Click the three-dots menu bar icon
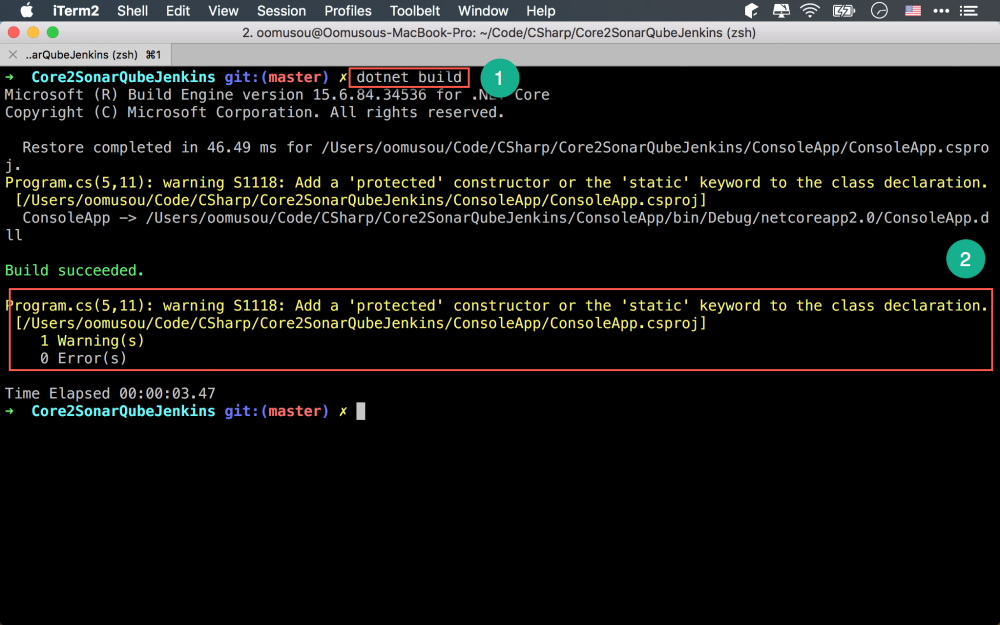This screenshot has width=1000, height=625. [x=941, y=11]
